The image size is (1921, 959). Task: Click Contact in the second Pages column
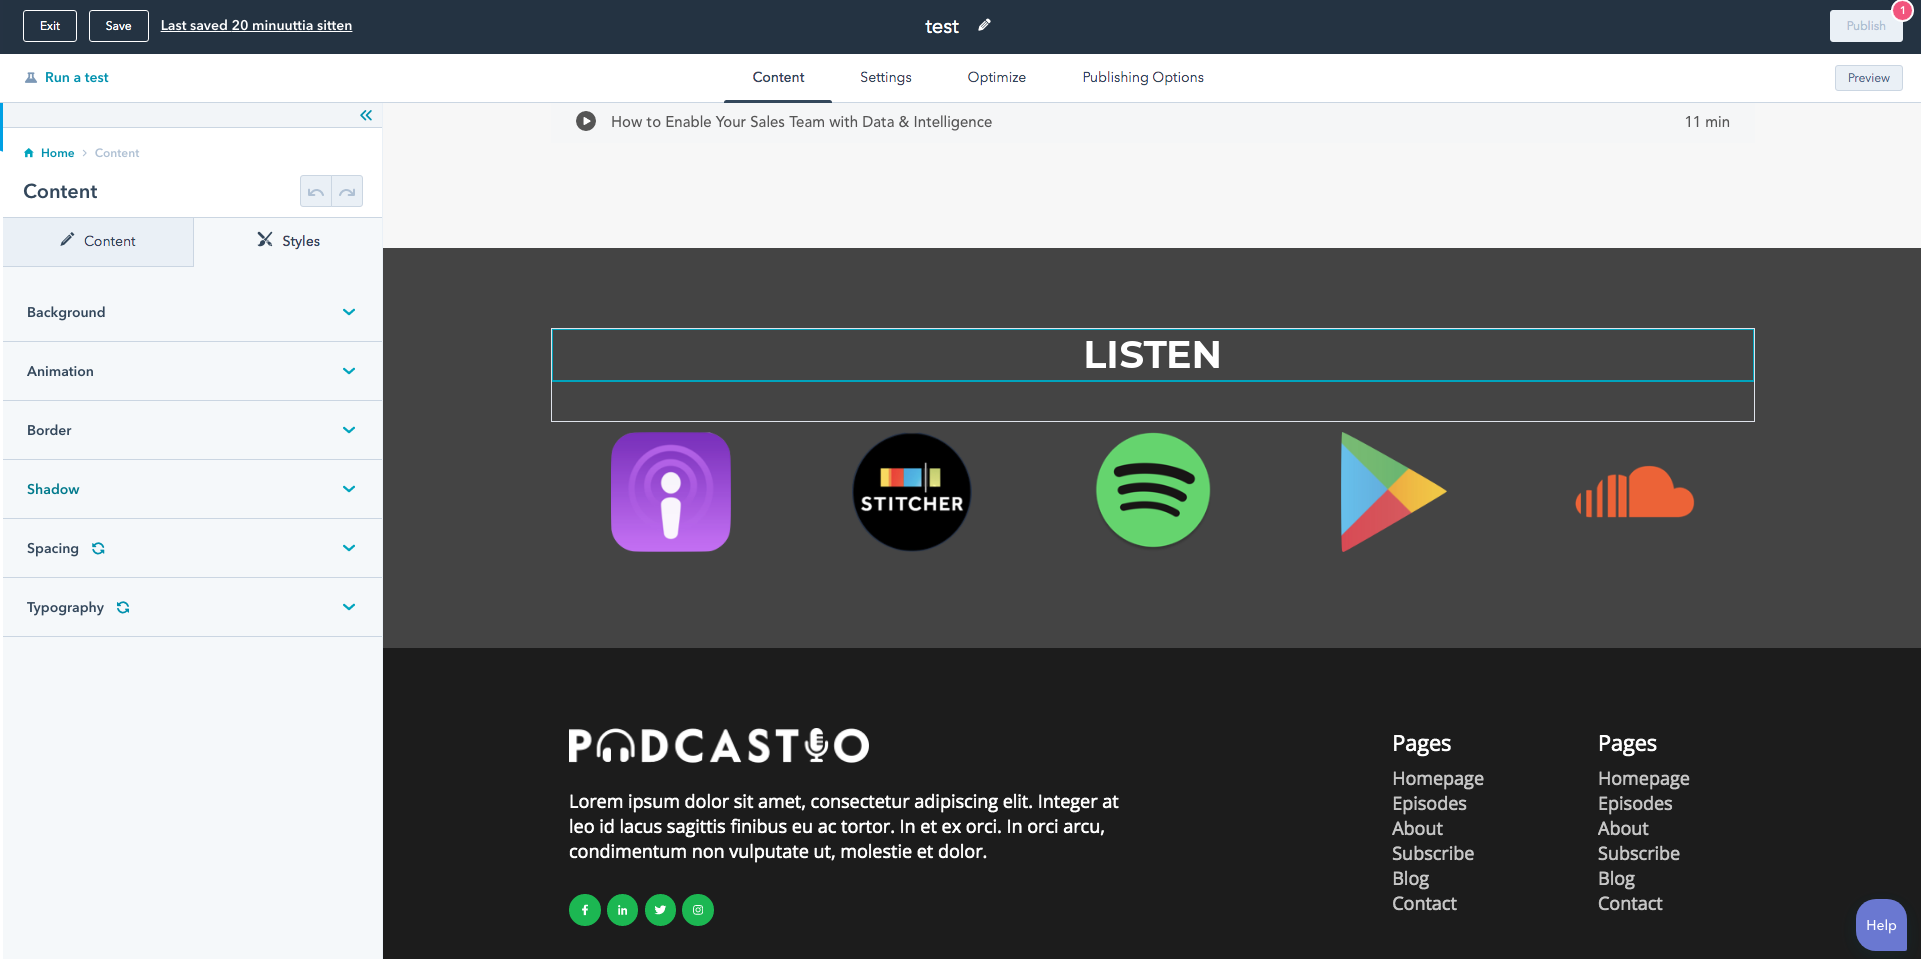1630,903
